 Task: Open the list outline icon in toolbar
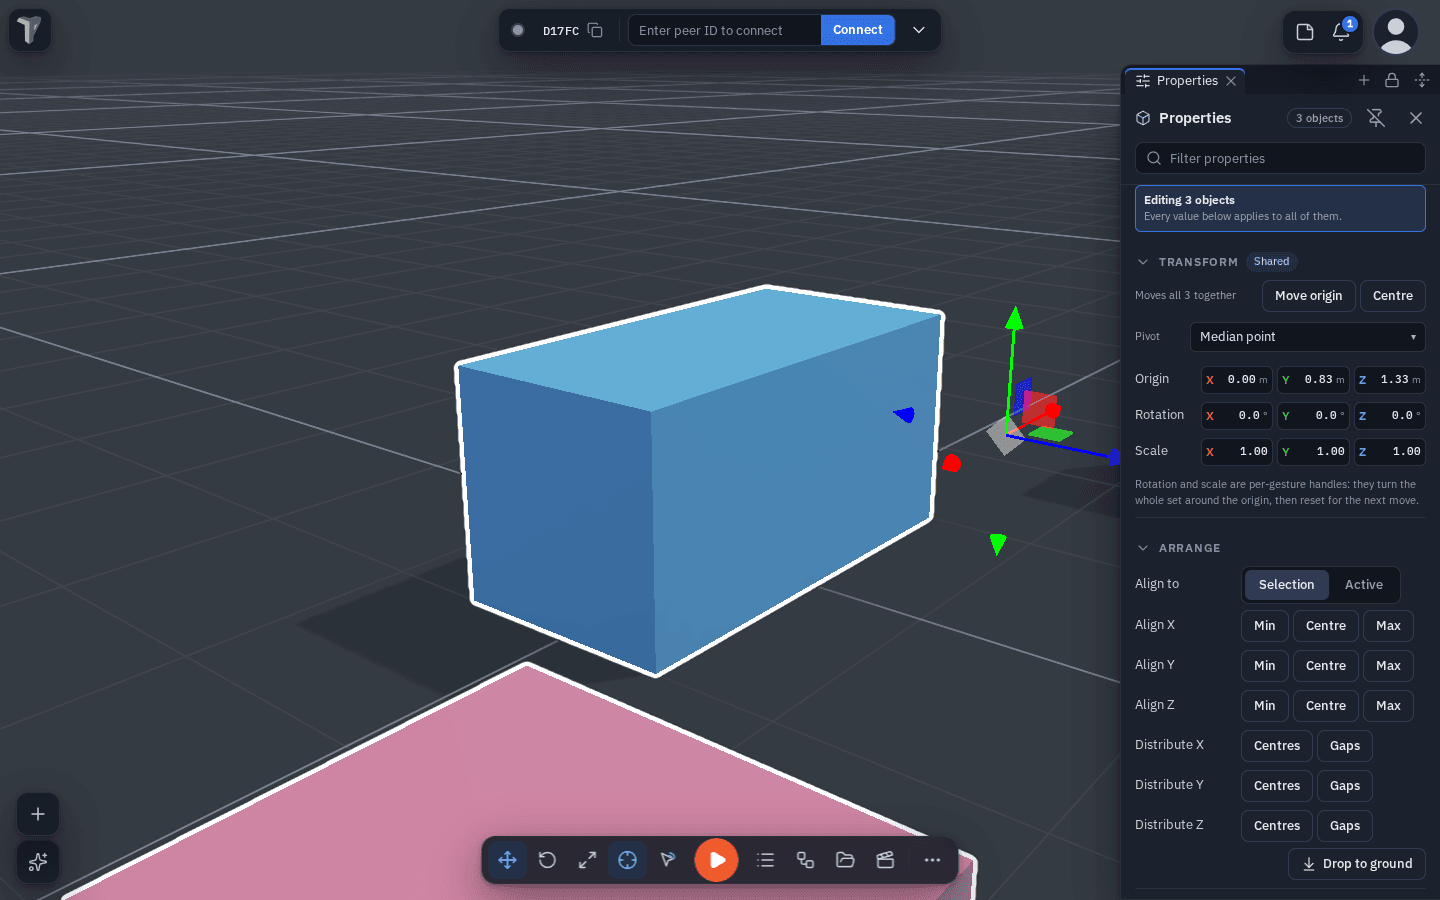(x=765, y=860)
